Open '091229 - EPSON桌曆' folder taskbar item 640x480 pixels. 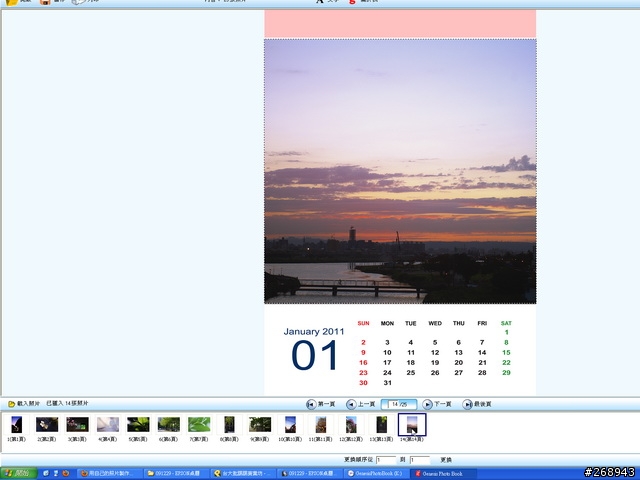coord(176,473)
